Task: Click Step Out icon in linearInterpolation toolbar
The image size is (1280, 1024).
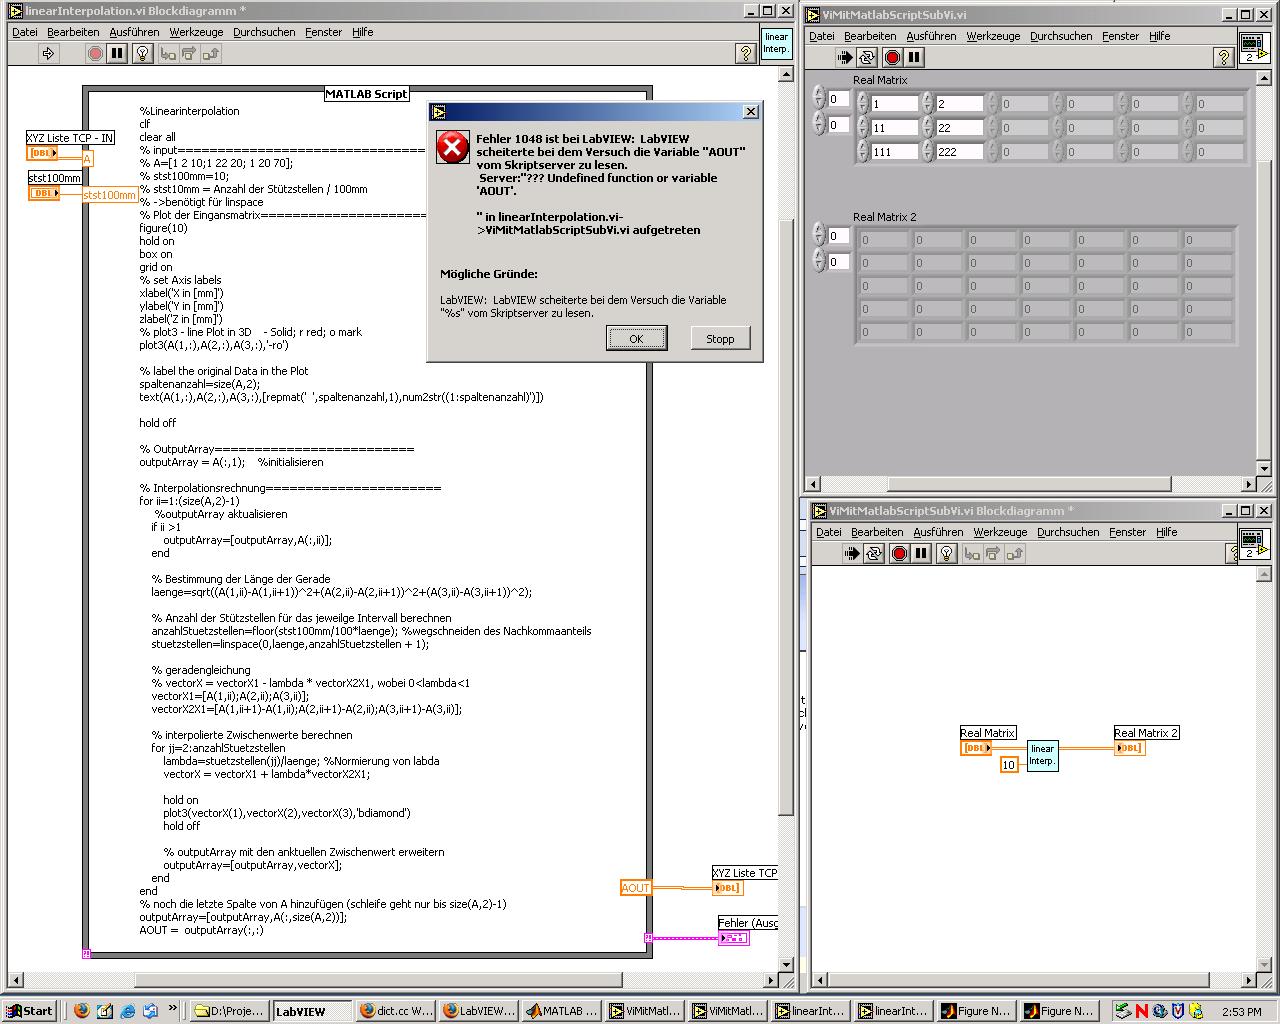Action: 211,54
